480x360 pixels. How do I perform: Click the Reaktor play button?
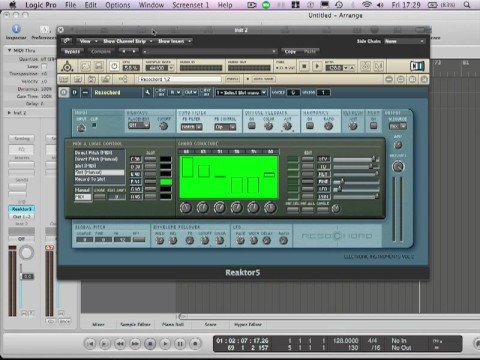(x=317, y=66)
